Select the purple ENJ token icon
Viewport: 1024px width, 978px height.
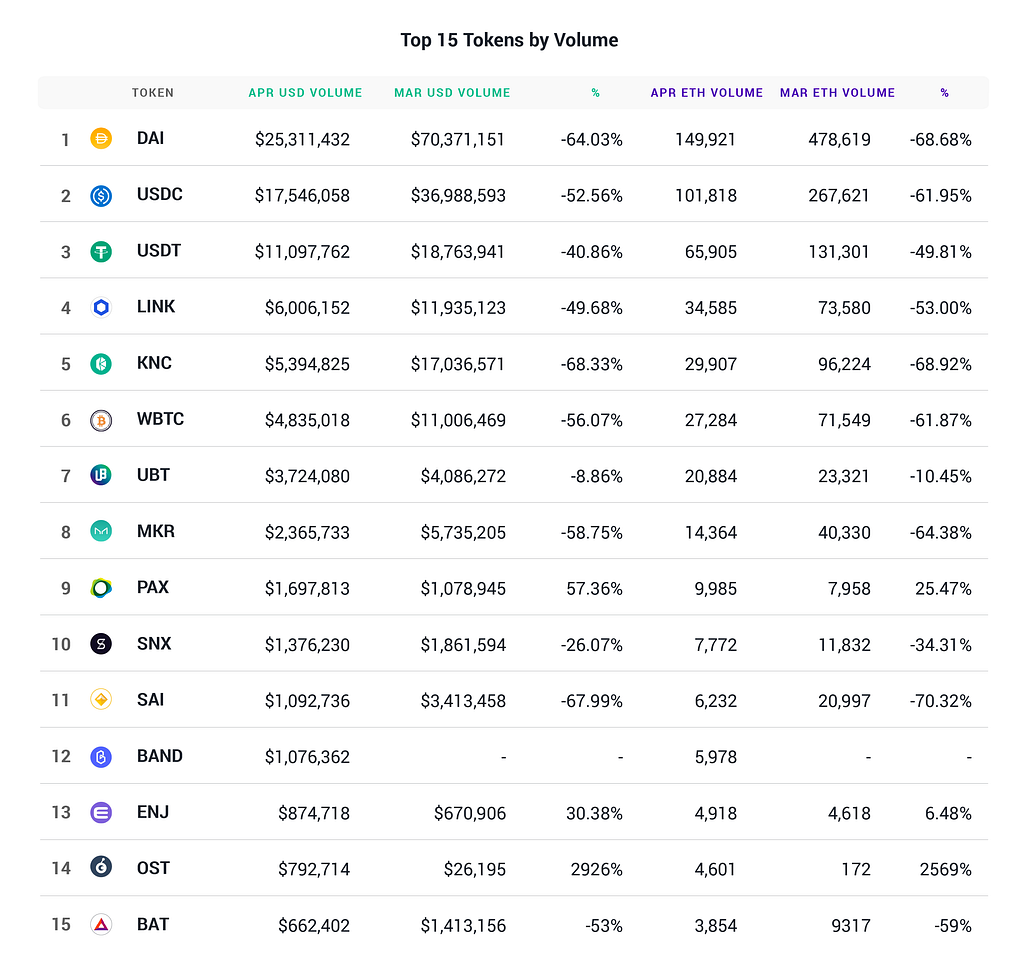[101, 812]
